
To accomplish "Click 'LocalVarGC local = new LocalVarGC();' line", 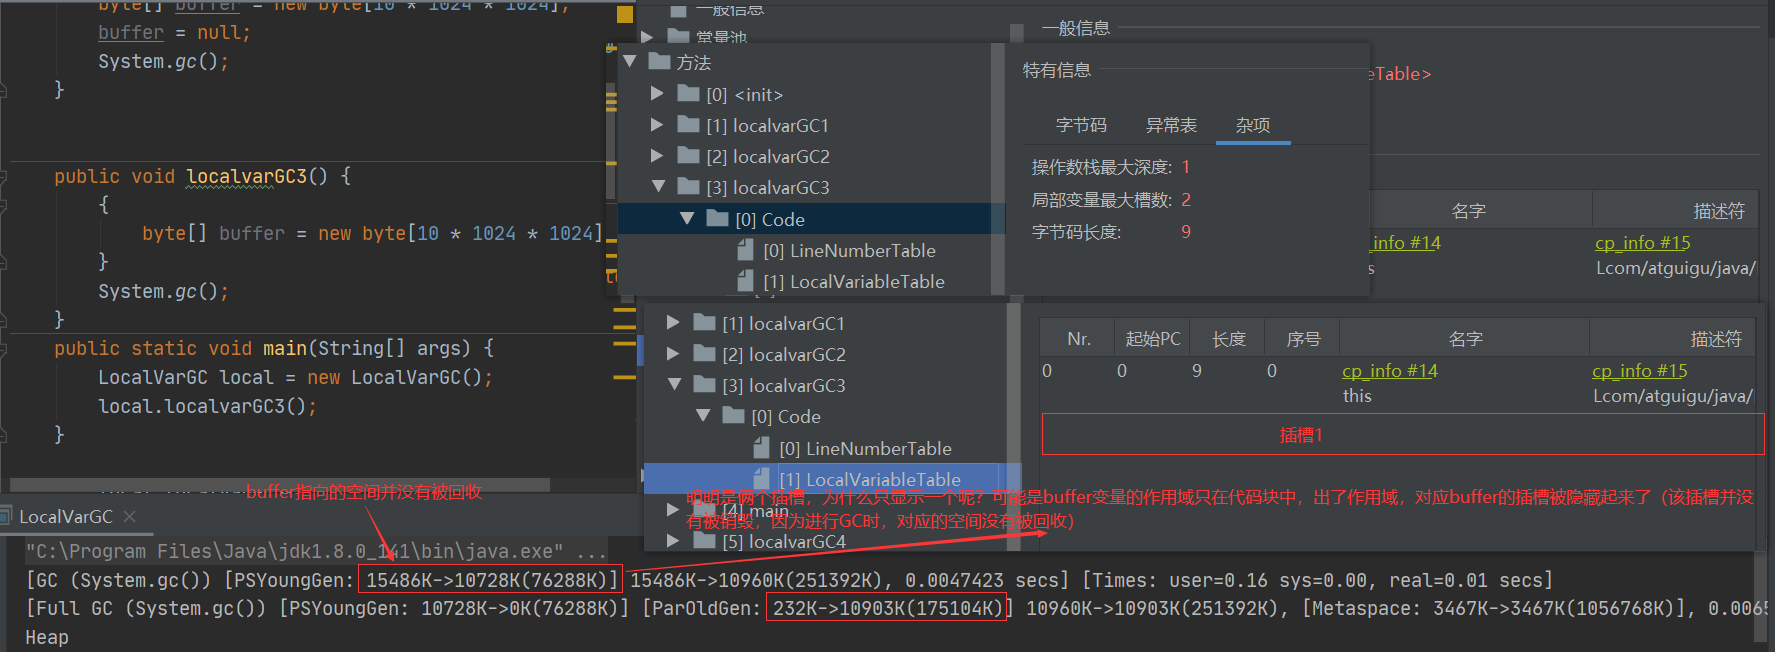I will pos(295,378).
